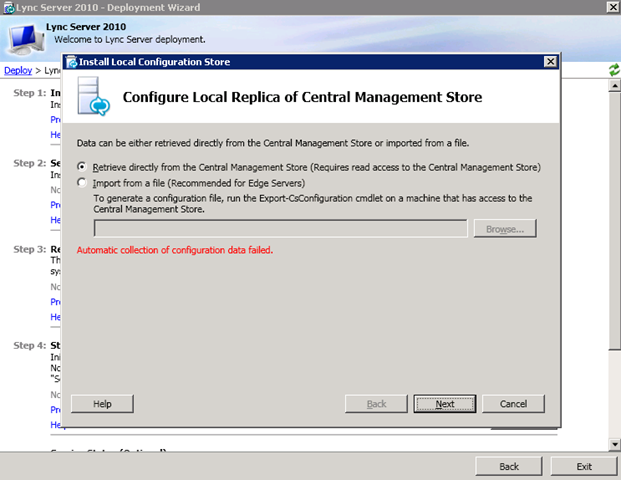Click the green refresh icon in Deployment Wizard

click(x=614, y=70)
